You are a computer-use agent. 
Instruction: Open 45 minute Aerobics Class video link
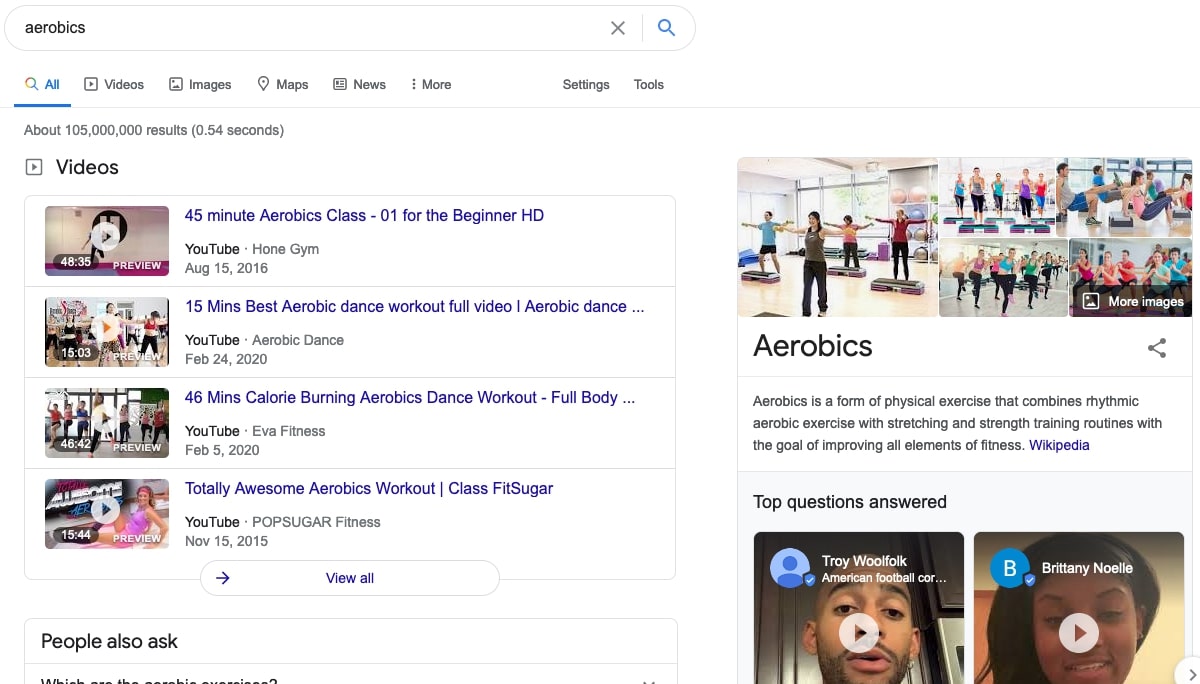364,216
